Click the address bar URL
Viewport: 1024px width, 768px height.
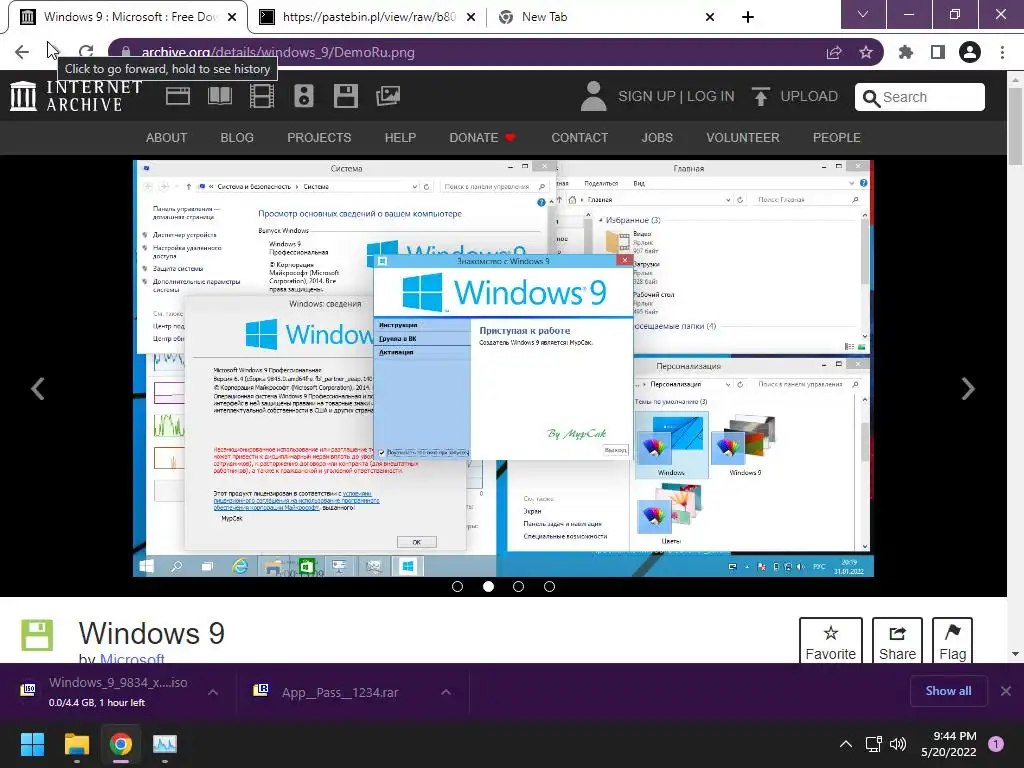(x=278, y=52)
